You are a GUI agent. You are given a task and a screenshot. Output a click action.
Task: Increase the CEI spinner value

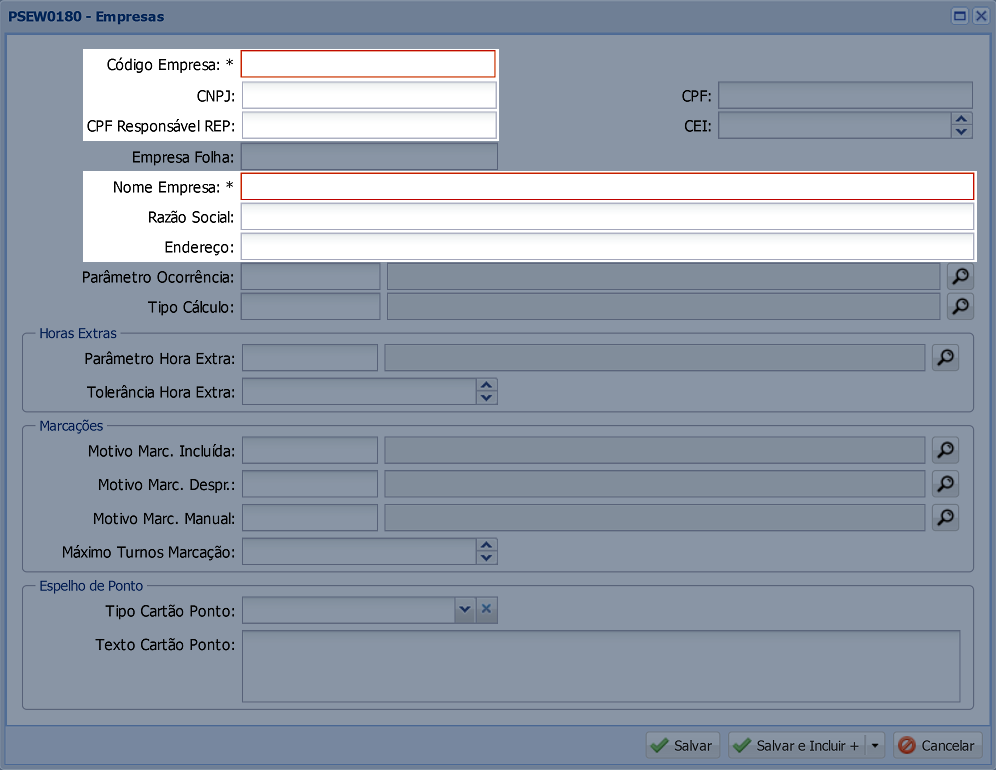(962, 119)
